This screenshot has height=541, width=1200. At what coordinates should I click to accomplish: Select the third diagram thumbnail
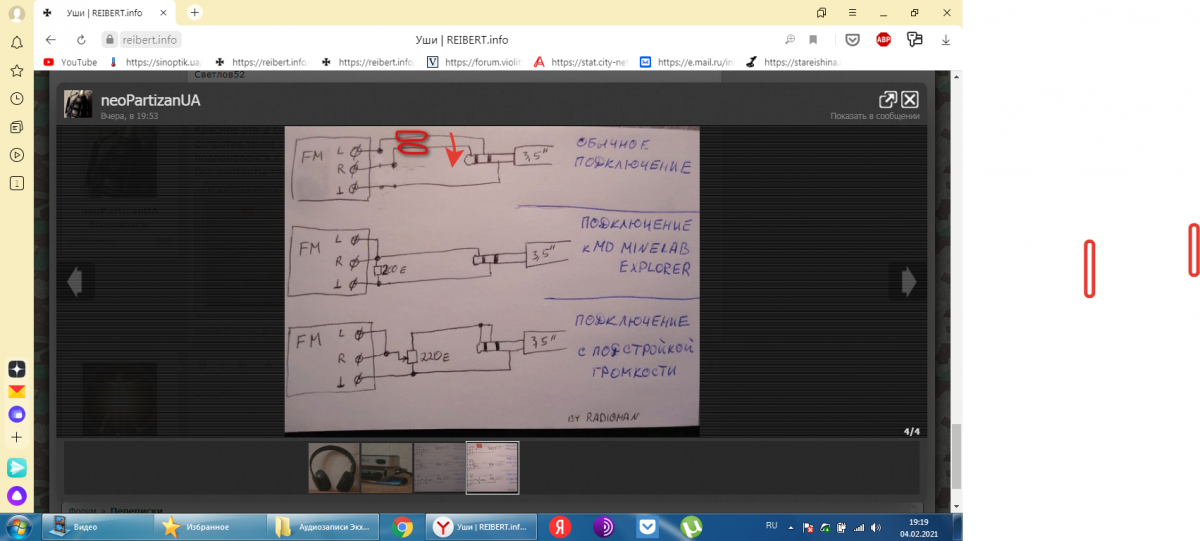pyautogui.click(x=439, y=468)
